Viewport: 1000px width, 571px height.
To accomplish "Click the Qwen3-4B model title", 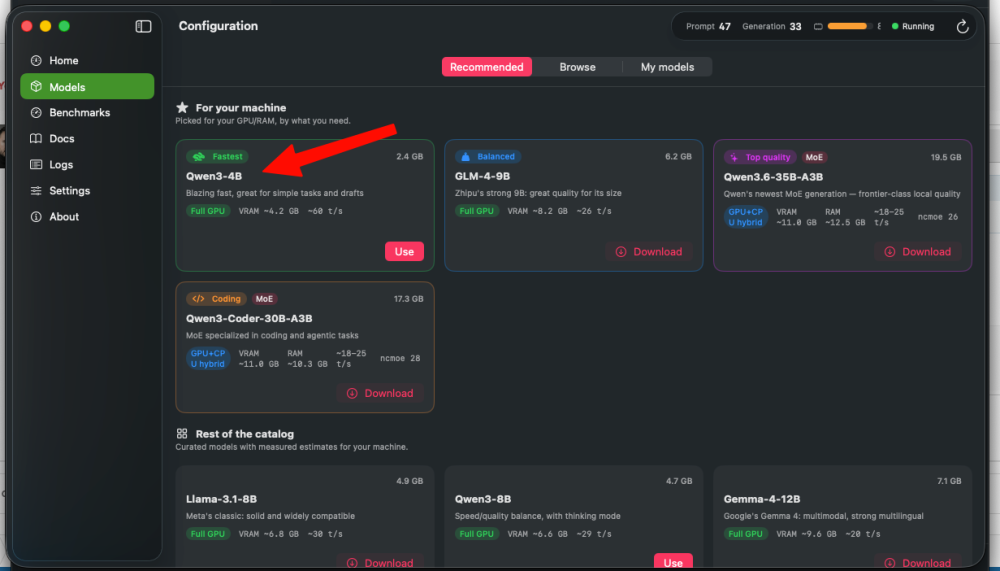I will point(214,176).
